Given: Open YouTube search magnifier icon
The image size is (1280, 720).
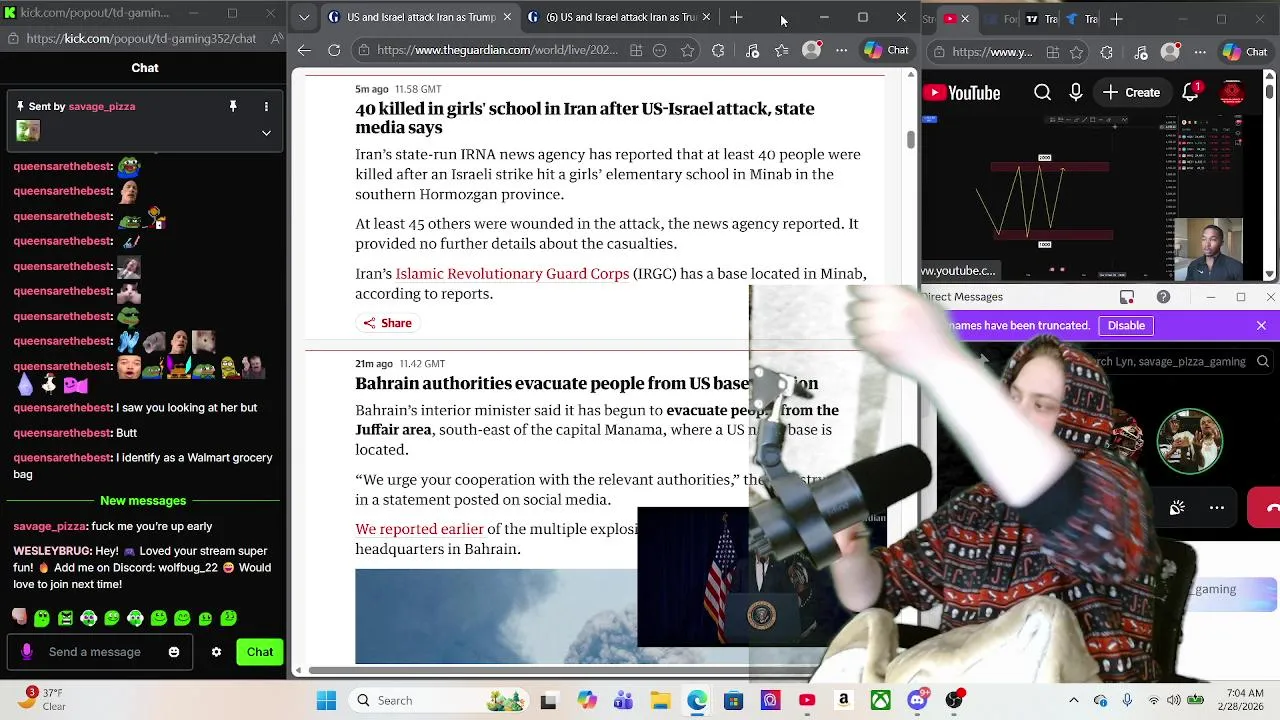Looking at the screenshot, I should 1042,92.
